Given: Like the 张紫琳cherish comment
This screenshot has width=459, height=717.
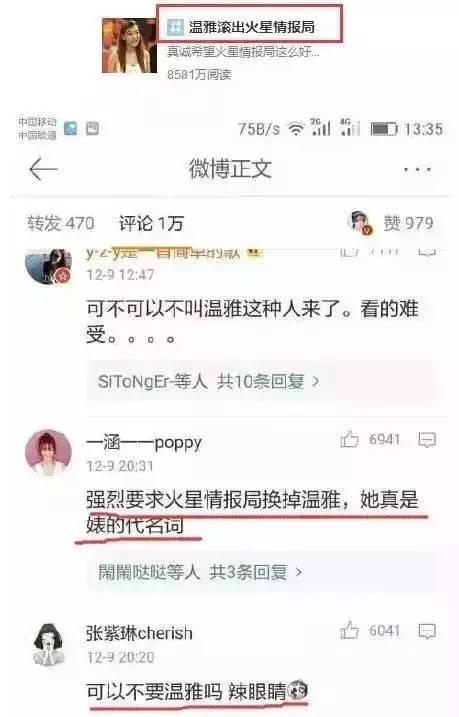Looking at the screenshot, I should pos(349,630).
